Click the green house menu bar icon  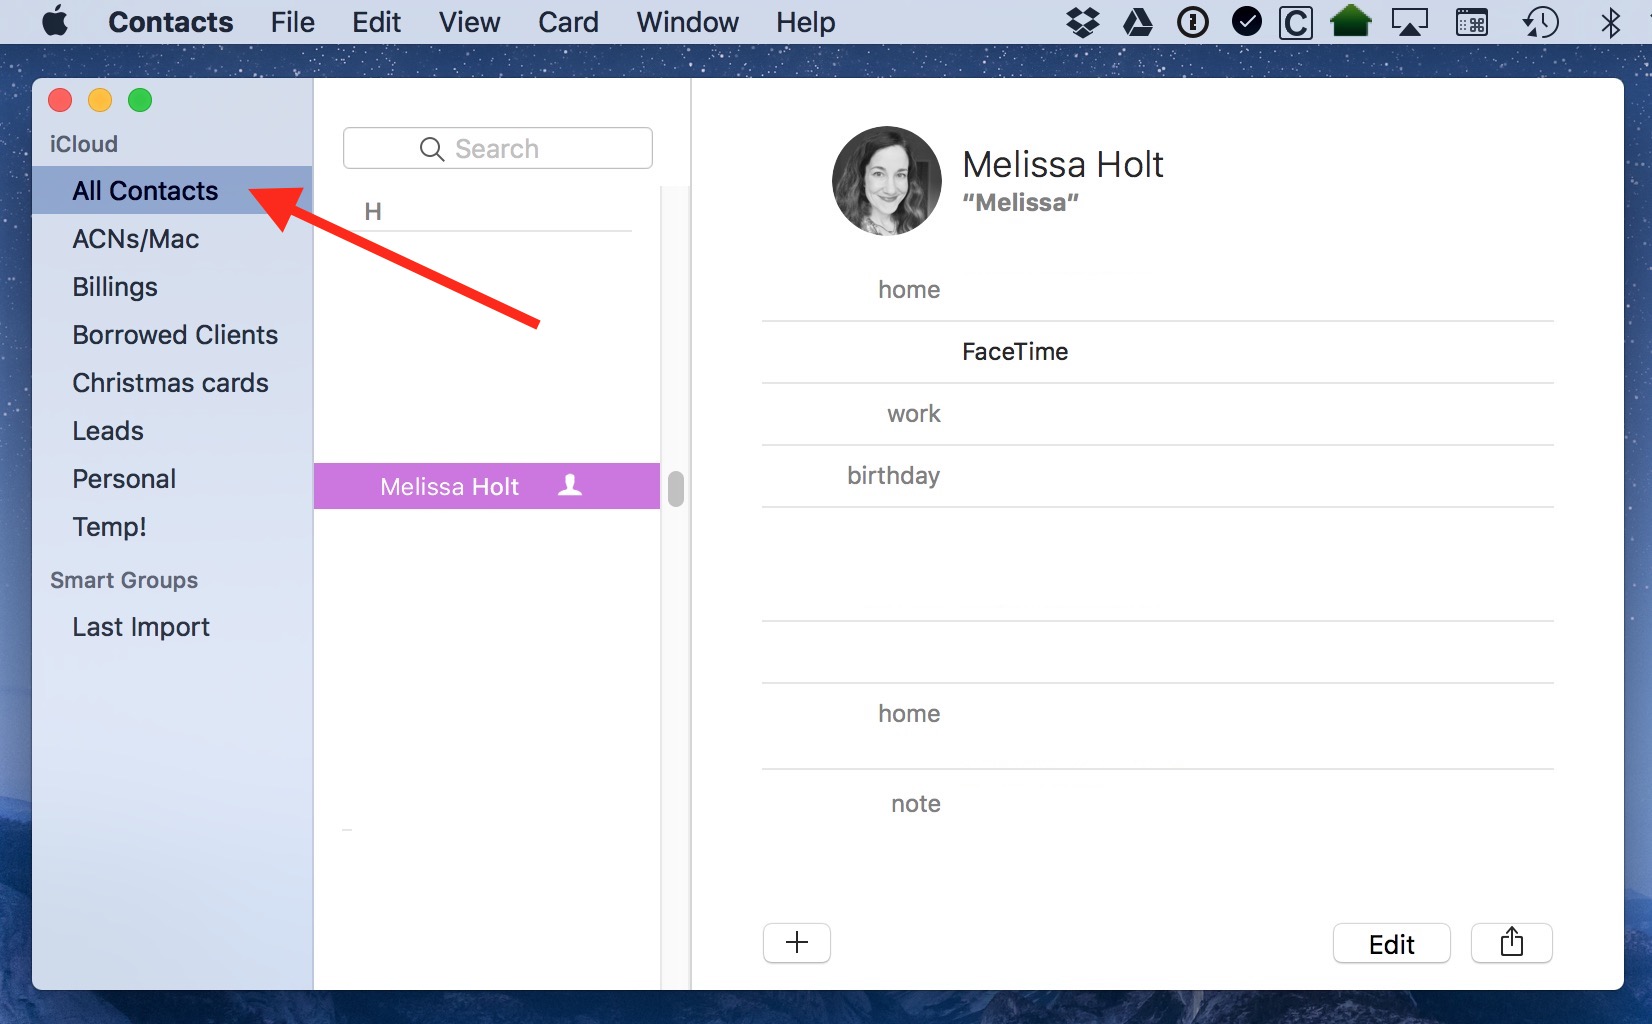pyautogui.click(x=1351, y=21)
